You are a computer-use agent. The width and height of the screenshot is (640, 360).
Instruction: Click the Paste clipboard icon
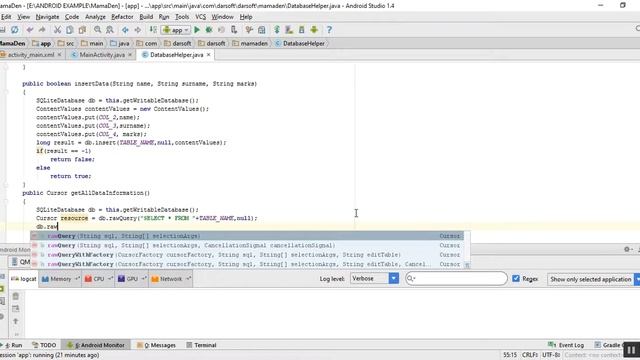[82, 30]
